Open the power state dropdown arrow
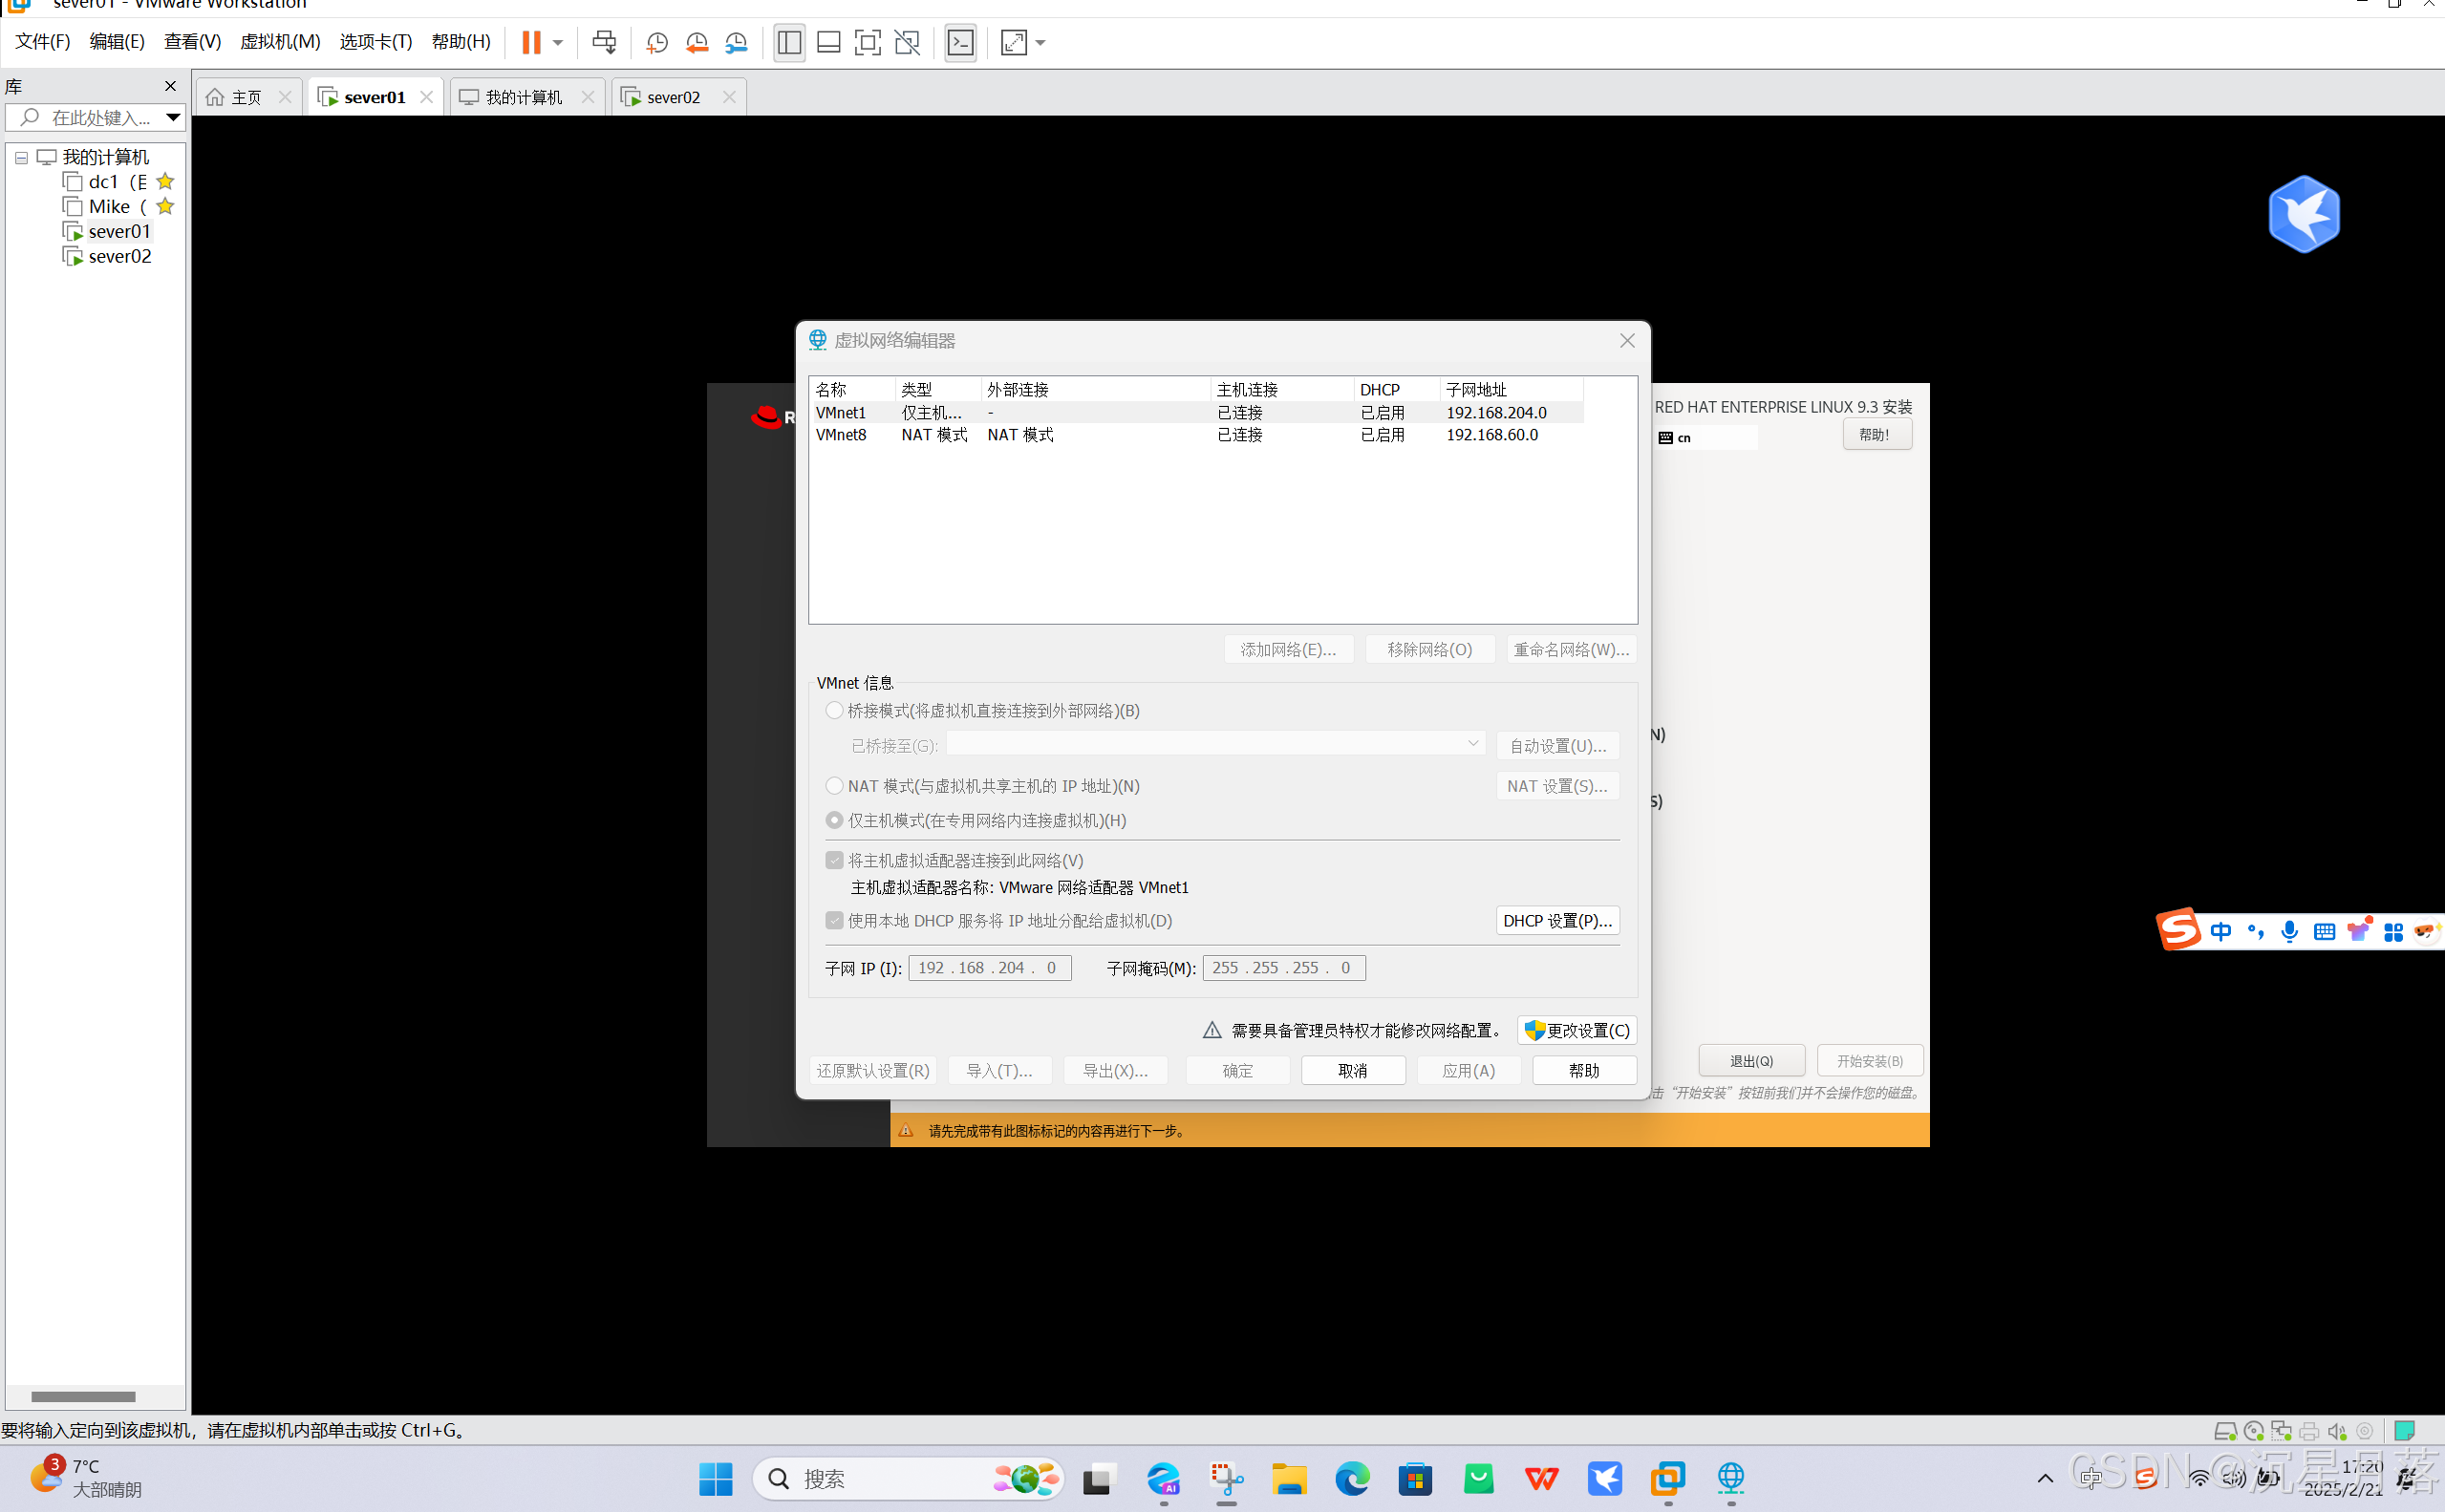 (558, 42)
